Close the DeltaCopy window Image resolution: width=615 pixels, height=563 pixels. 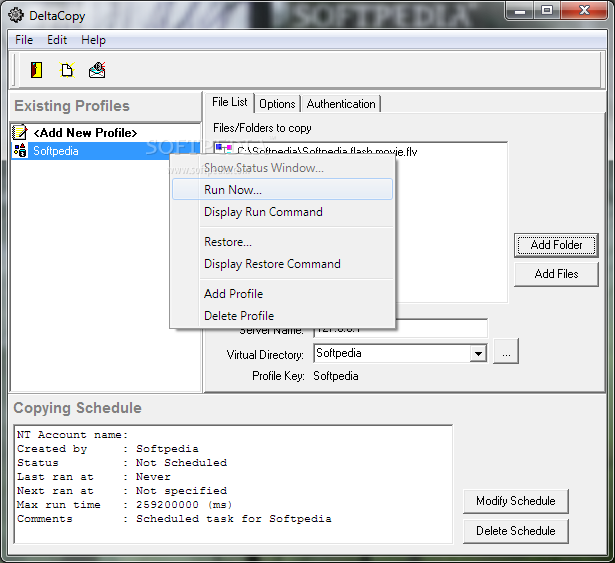click(584, 10)
